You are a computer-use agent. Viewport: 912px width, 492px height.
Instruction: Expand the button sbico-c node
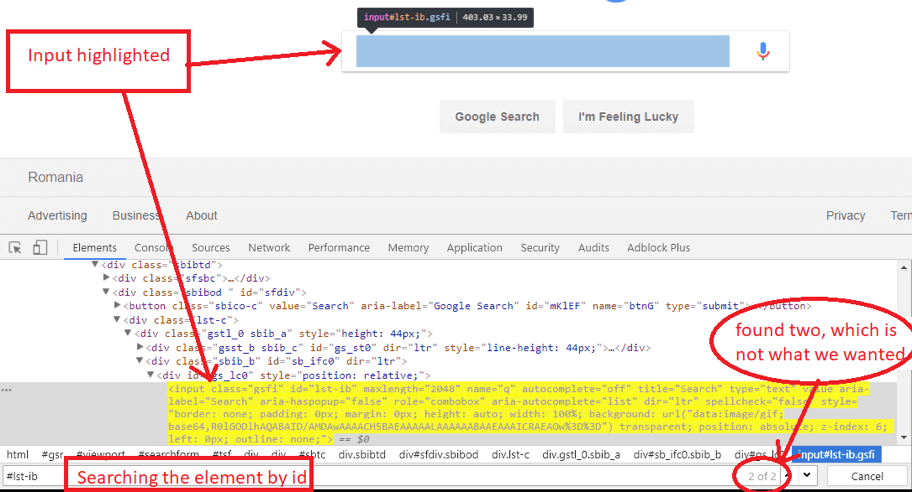[x=117, y=305]
